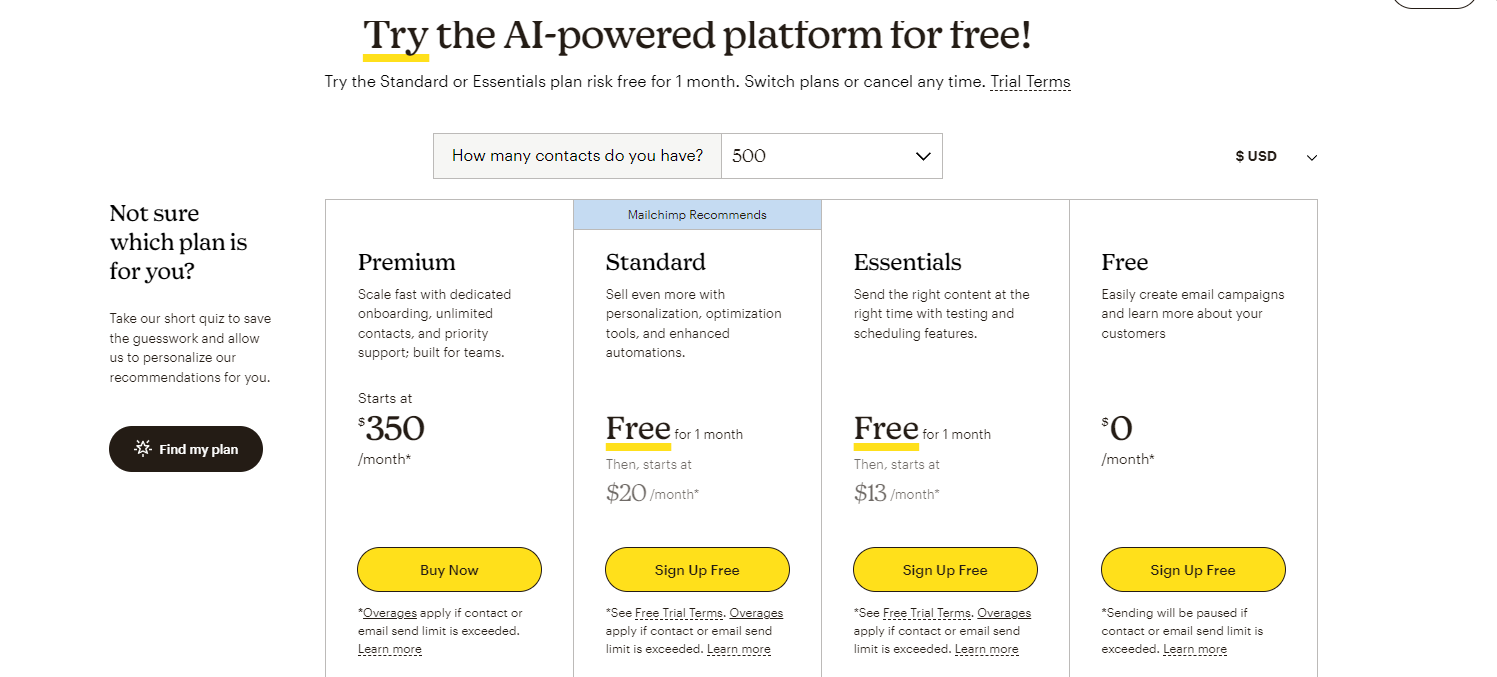Click Overages link under Essentials plan
The height and width of the screenshot is (677, 1497).
click(1004, 613)
